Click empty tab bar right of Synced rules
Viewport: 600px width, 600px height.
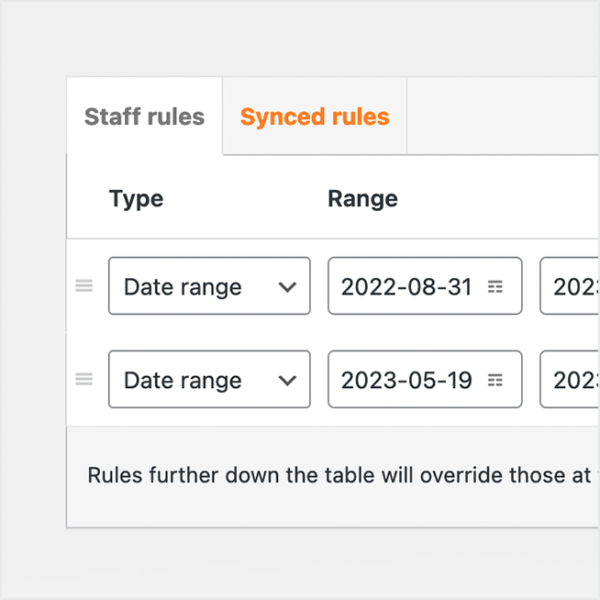point(500,116)
